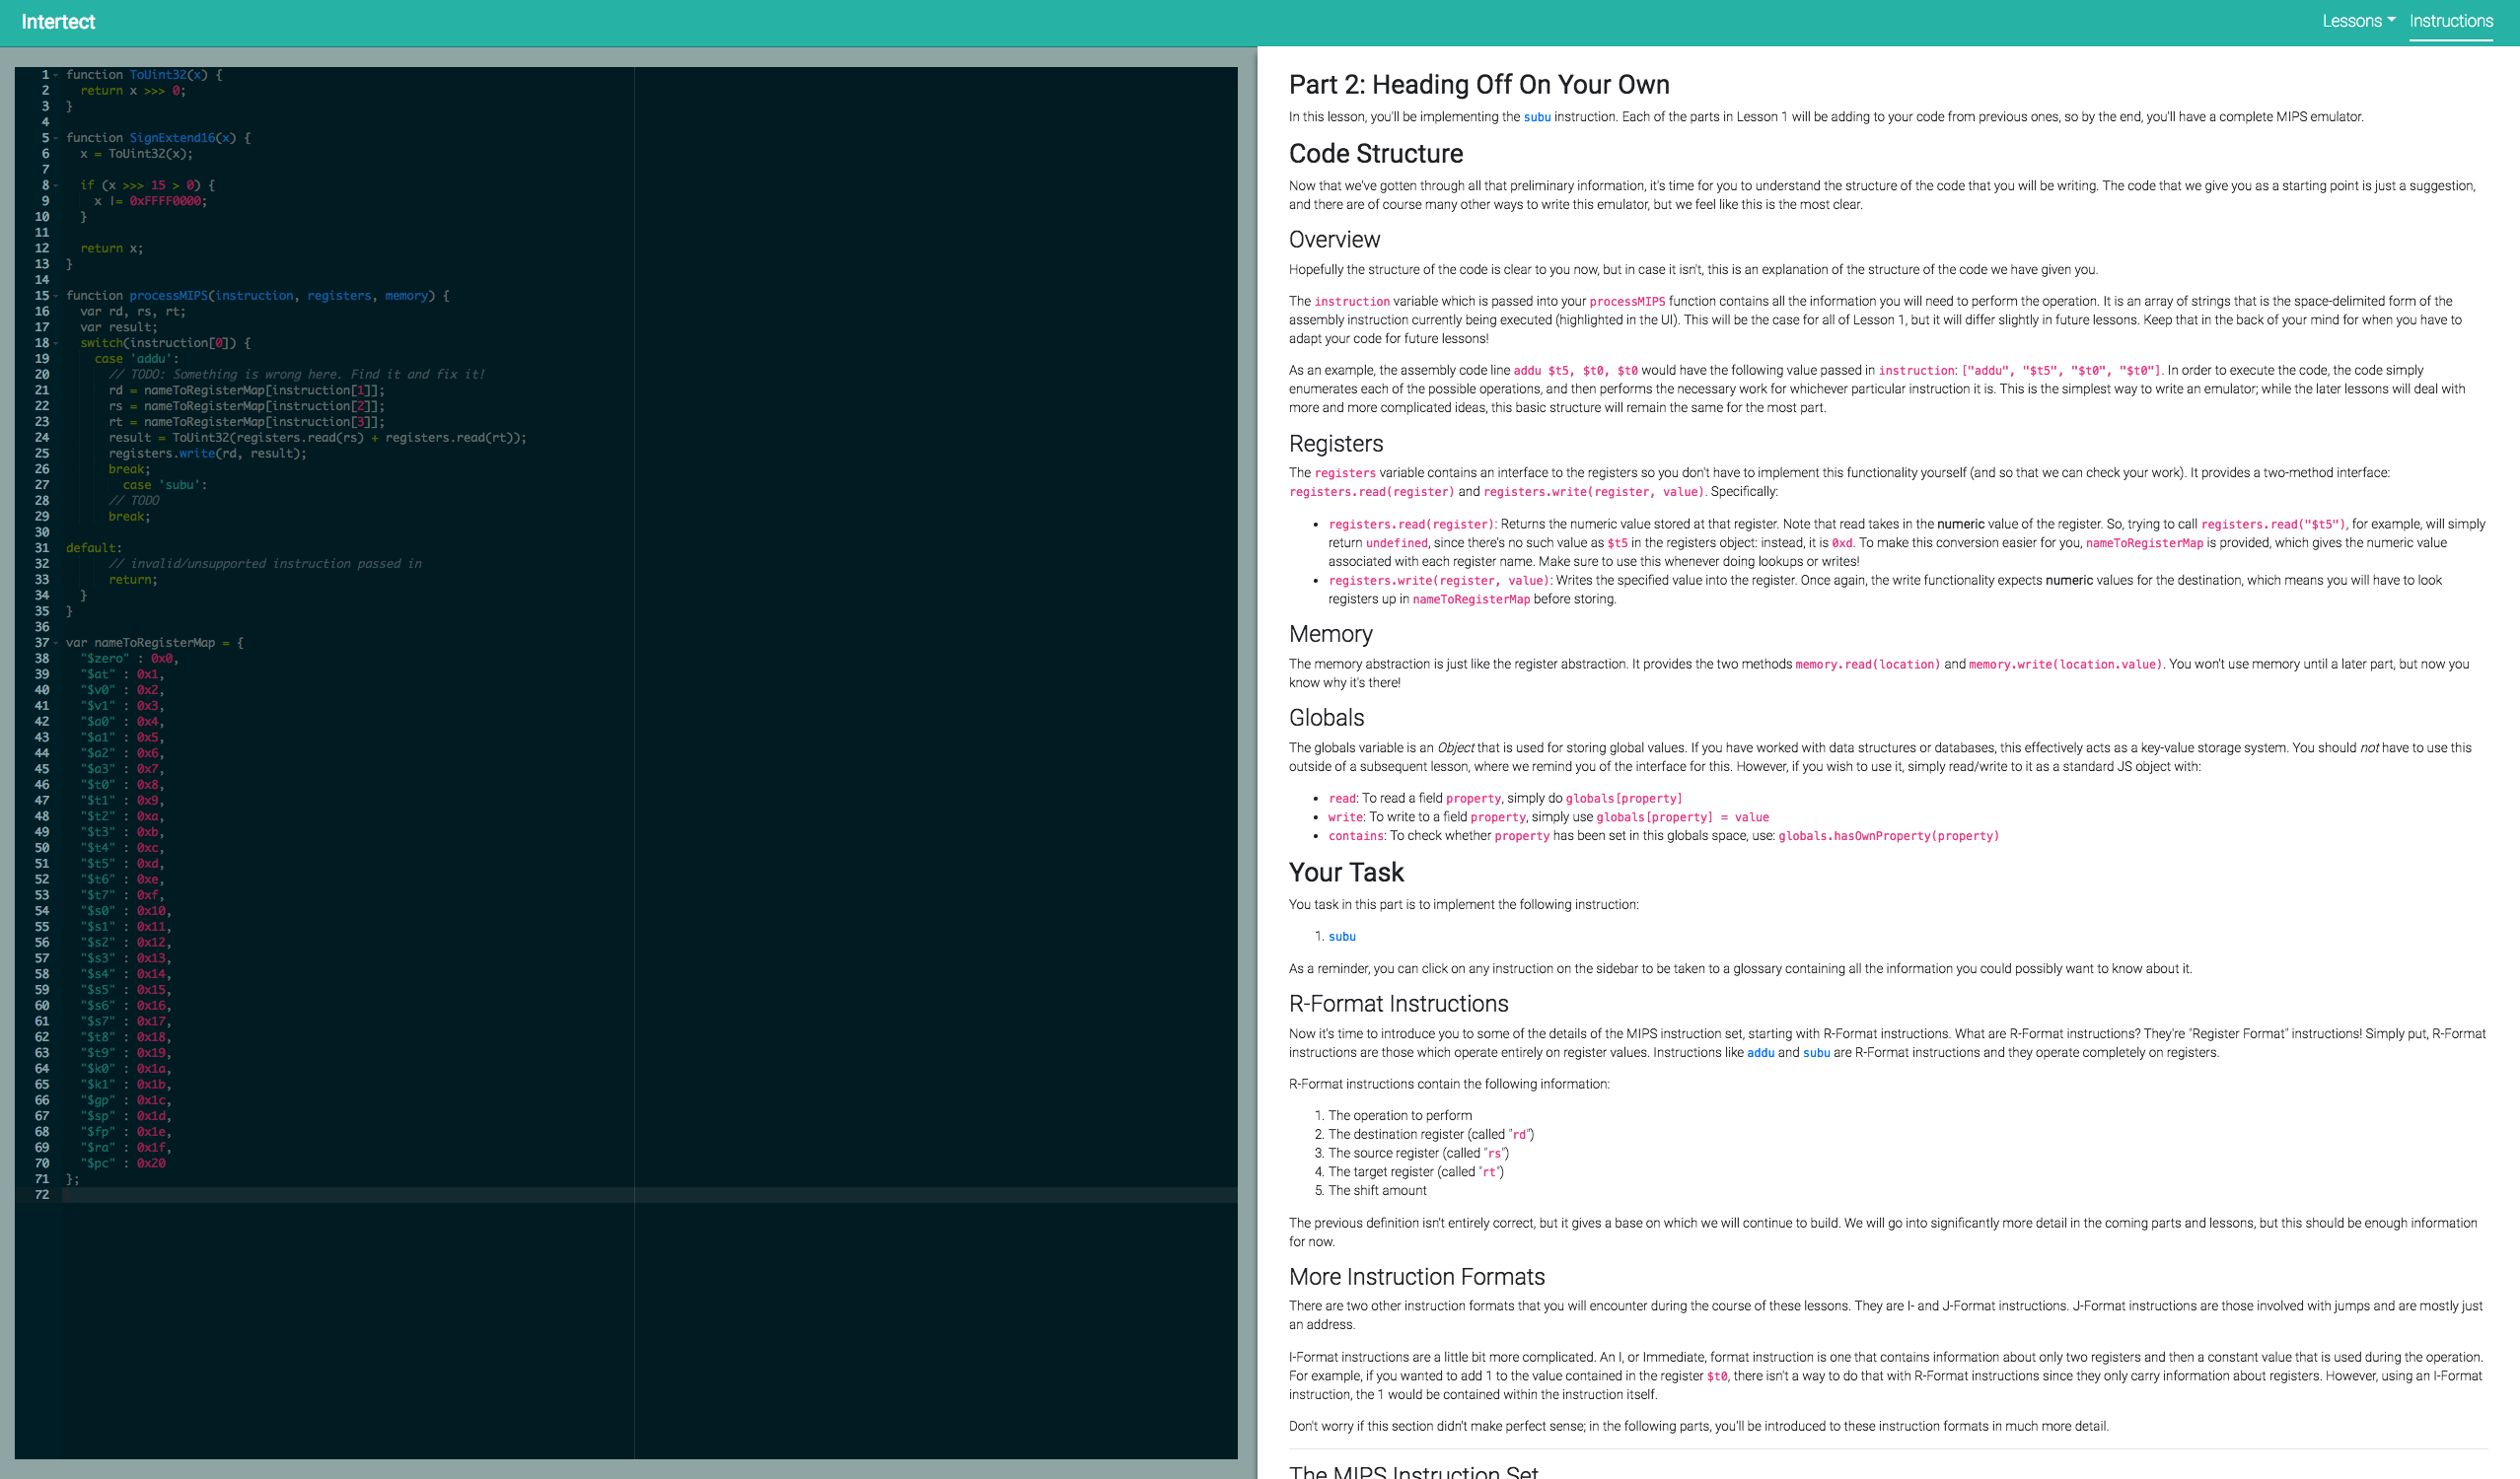Click line number 24 in the gutter
Viewport: 2520px width, 1479px height.
[42, 438]
